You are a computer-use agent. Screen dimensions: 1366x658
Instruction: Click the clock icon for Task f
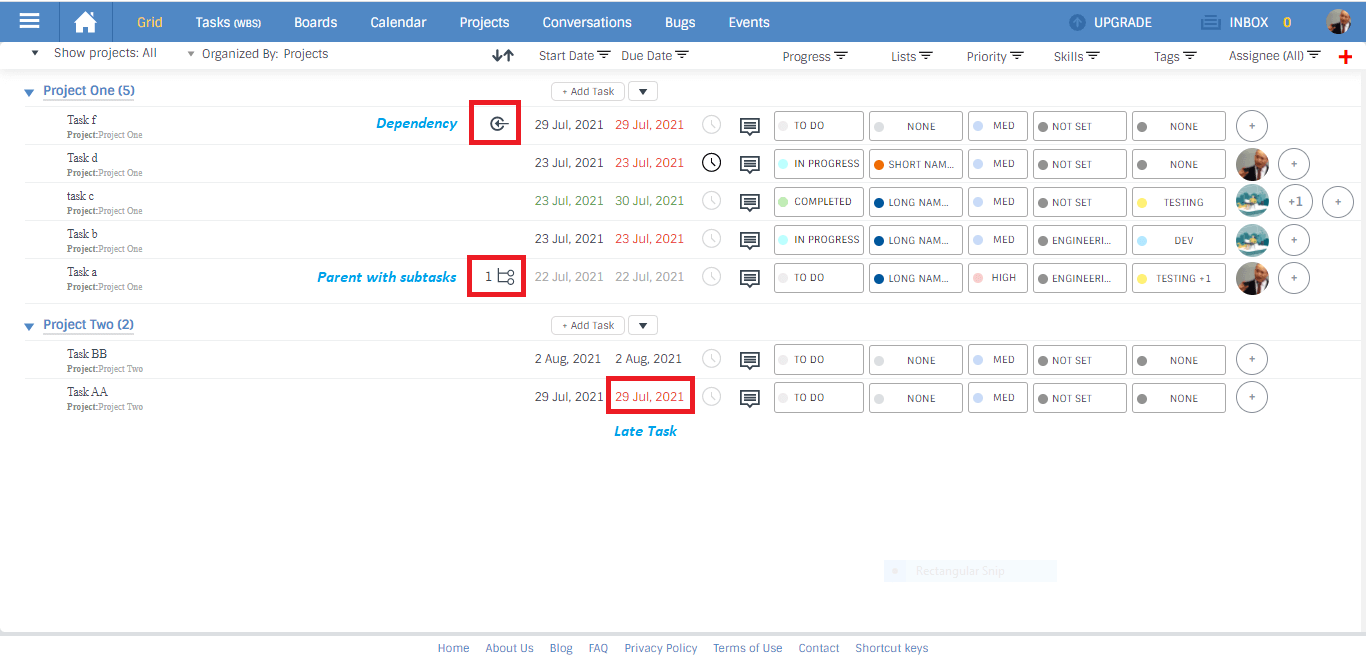711,125
